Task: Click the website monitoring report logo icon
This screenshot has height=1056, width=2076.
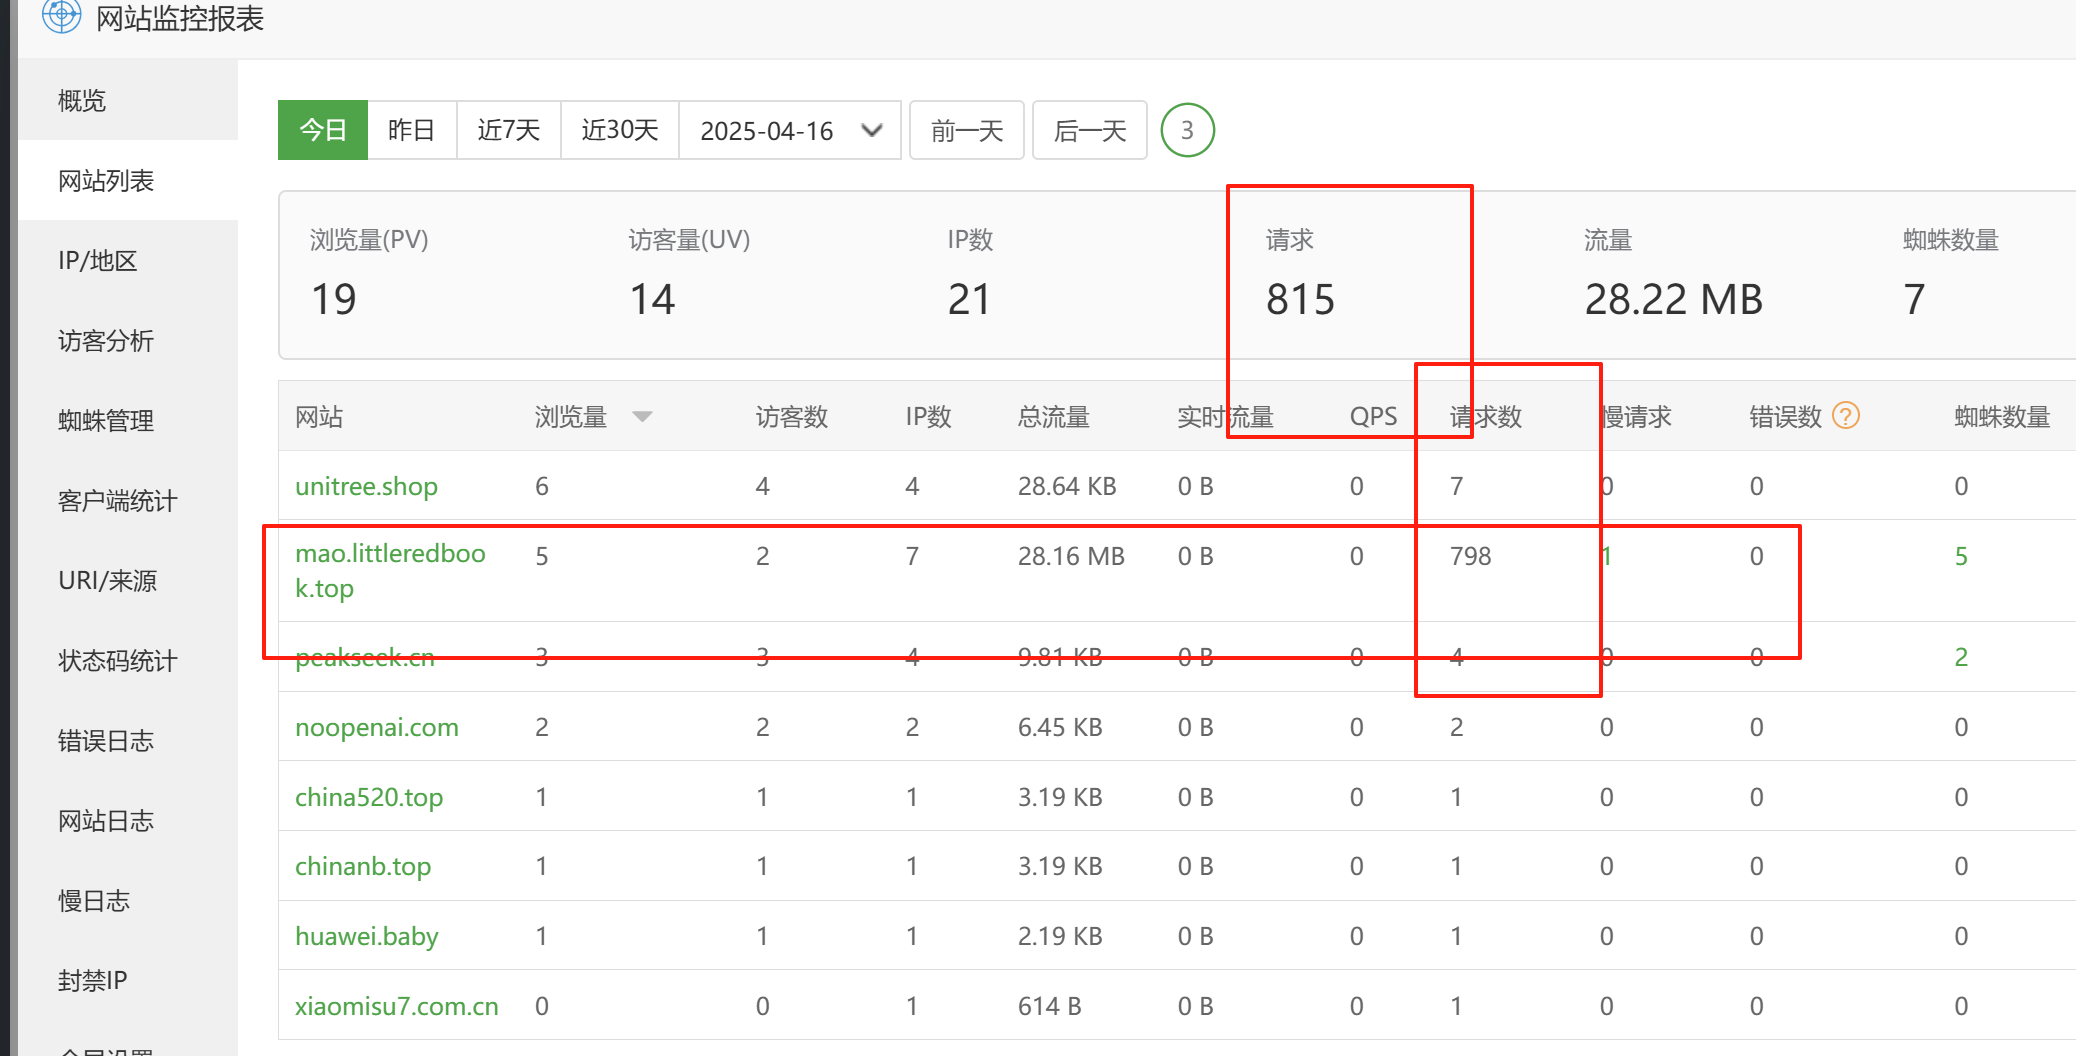Action: point(61,15)
